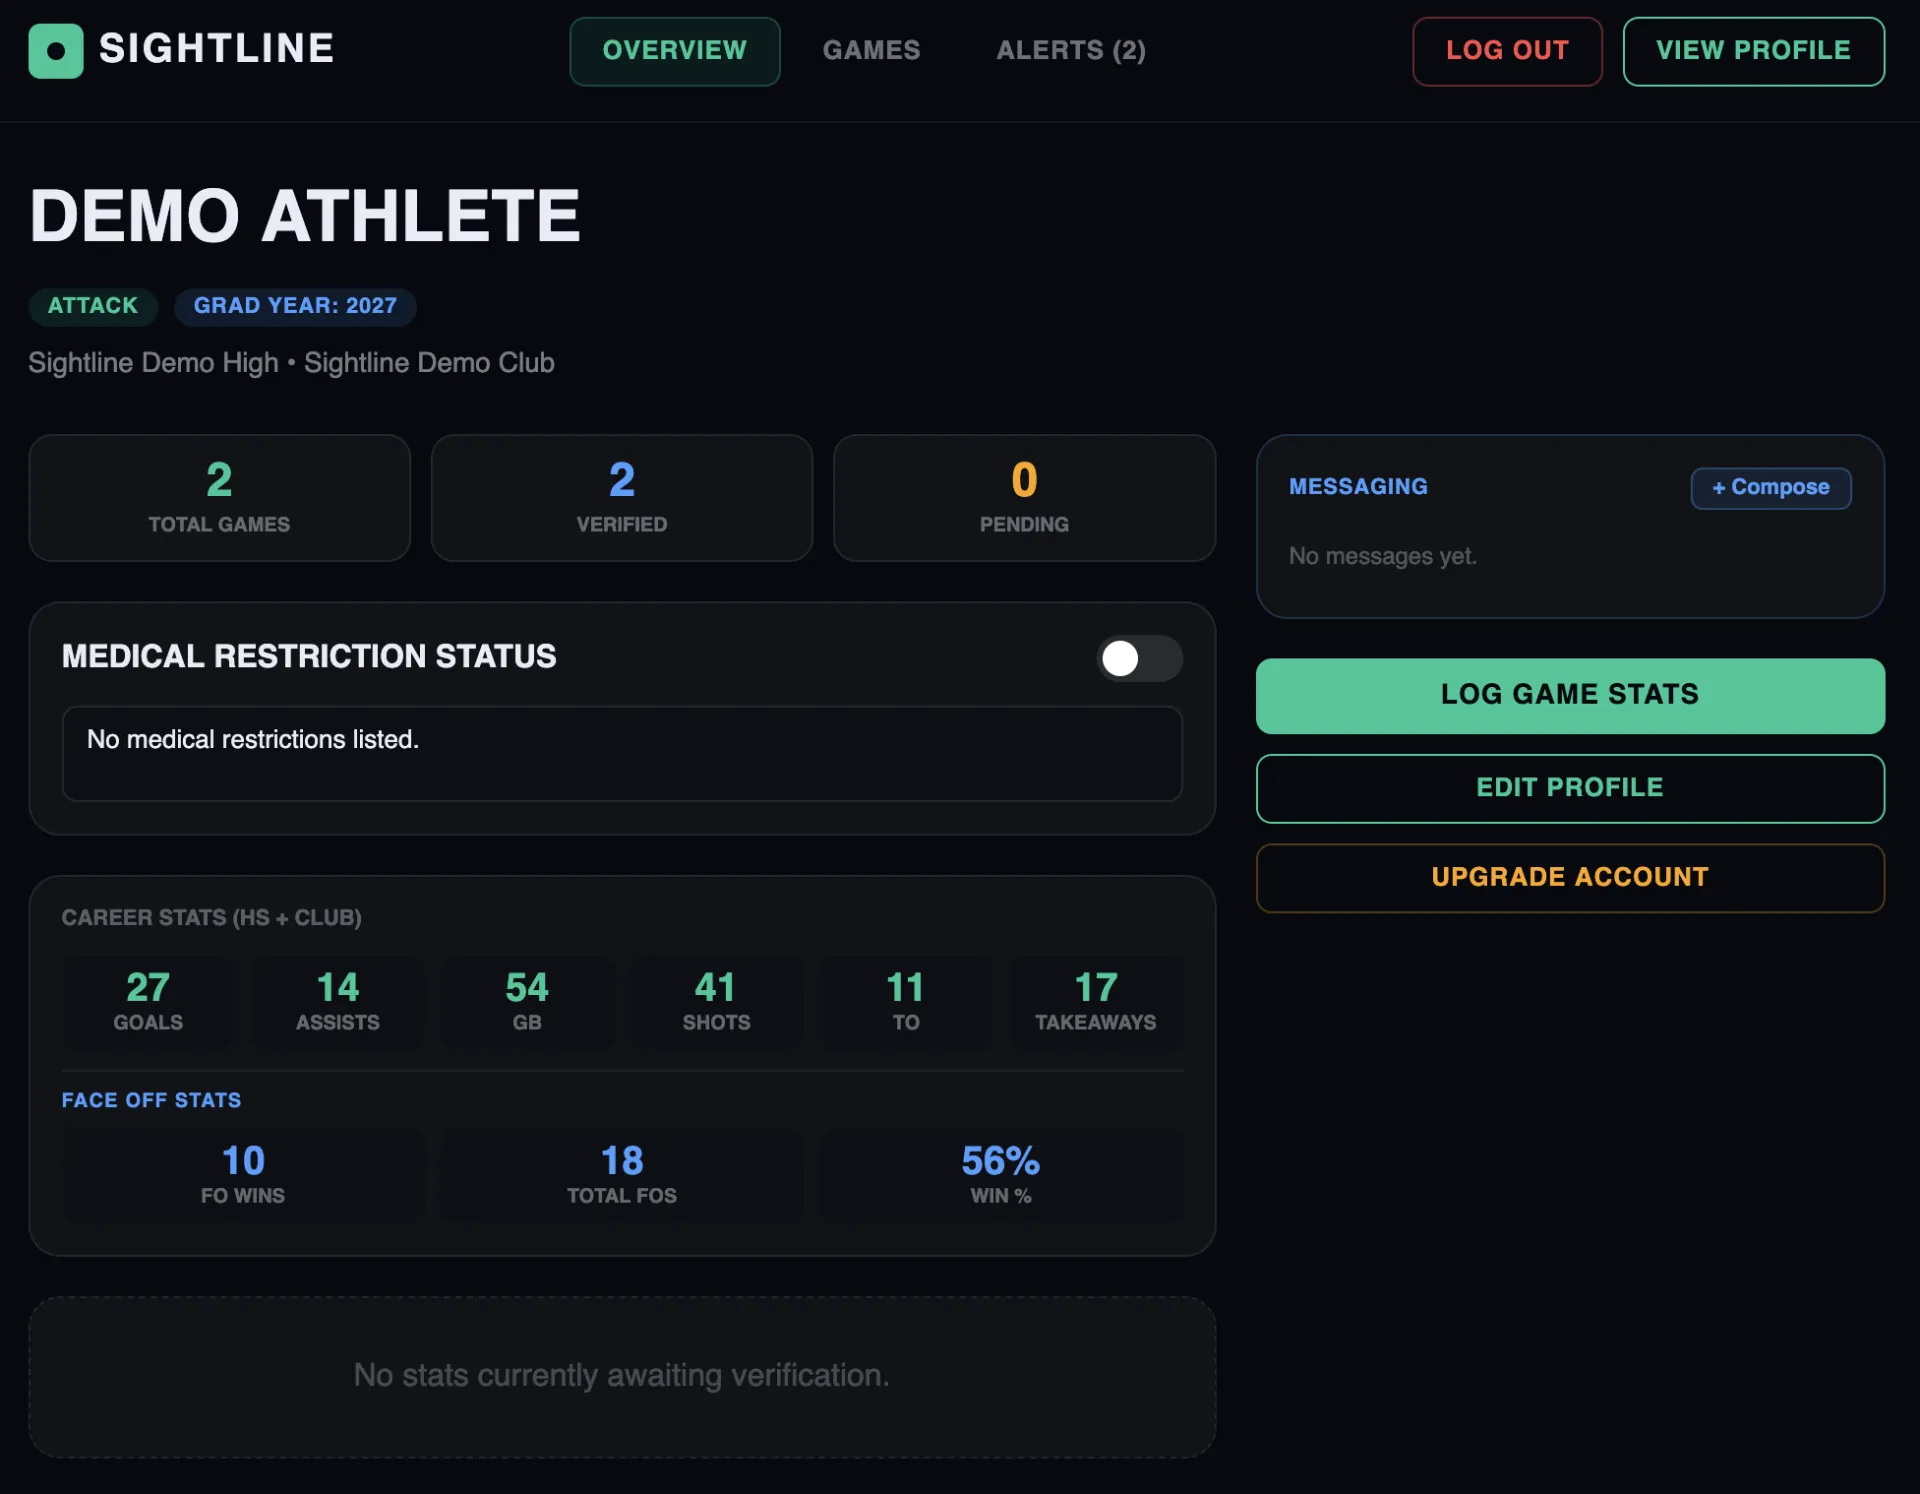
Task: Click the Grad Year: 2027 badge
Action: (x=295, y=306)
